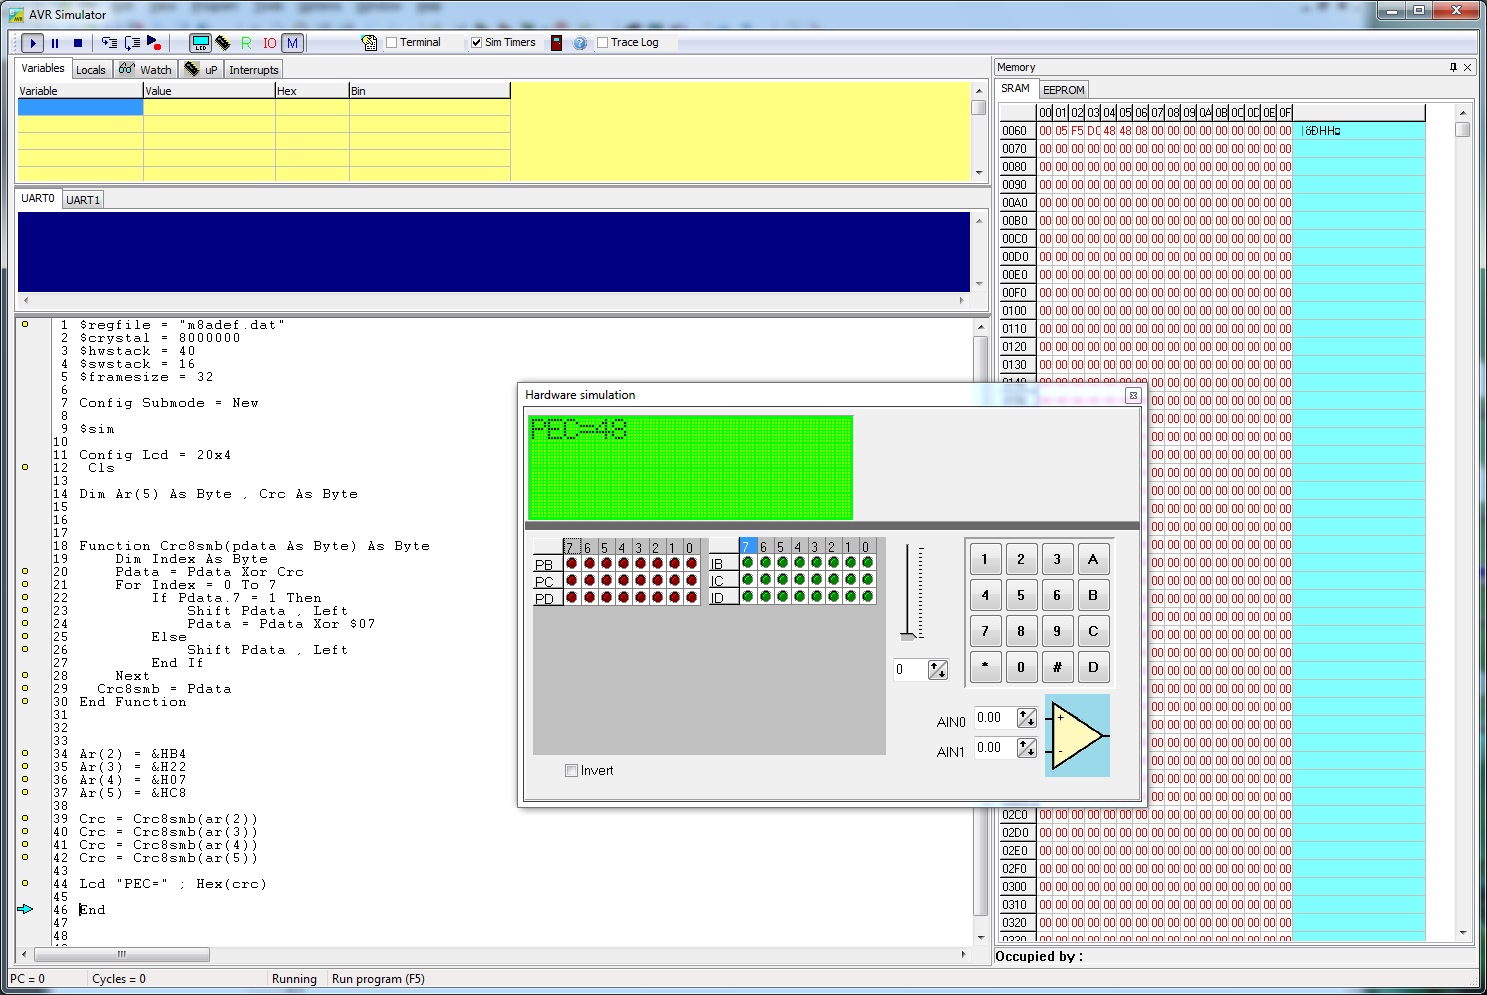Screen dimensions: 1487x995
Task: Click the Run program play button
Action: (32, 43)
